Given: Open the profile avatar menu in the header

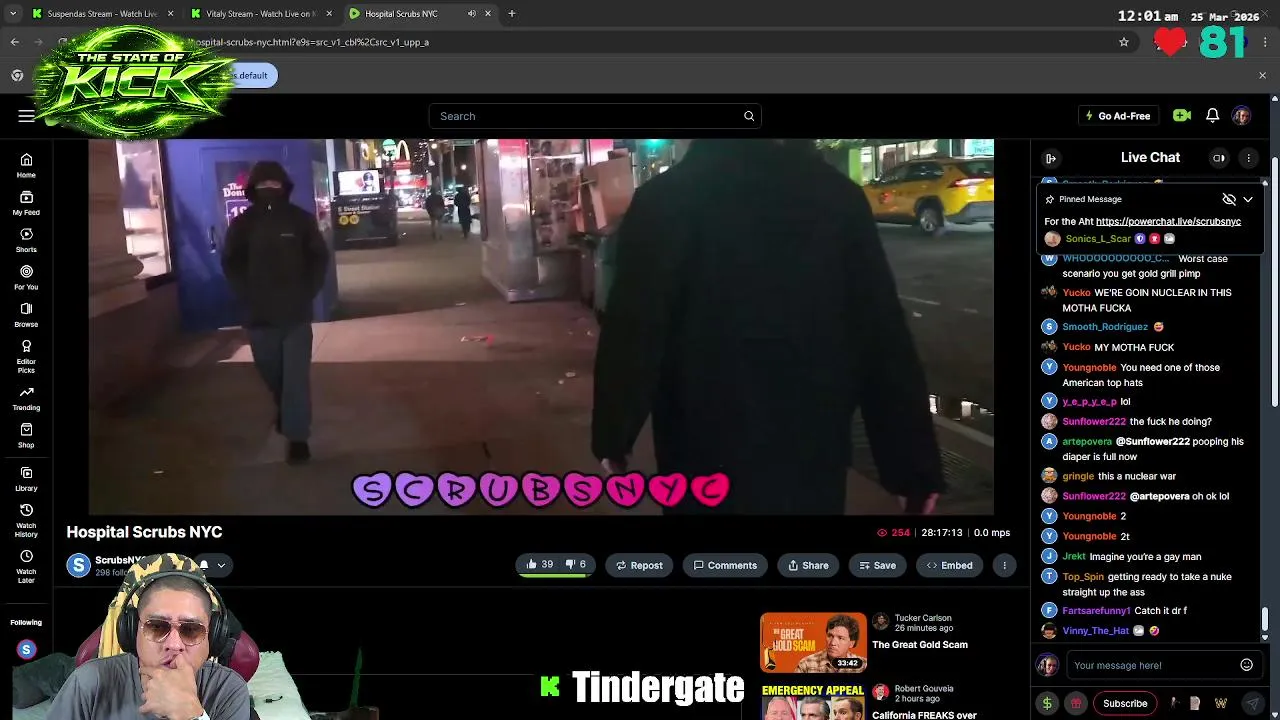Looking at the screenshot, I should 1241,116.
